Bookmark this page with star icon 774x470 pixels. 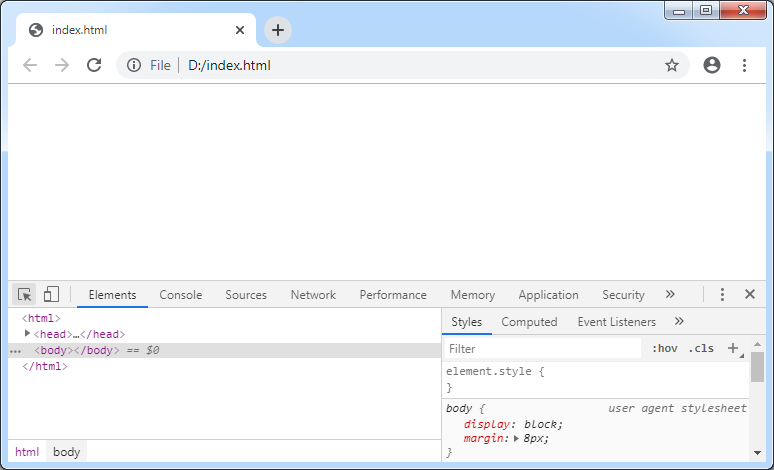(672, 65)
